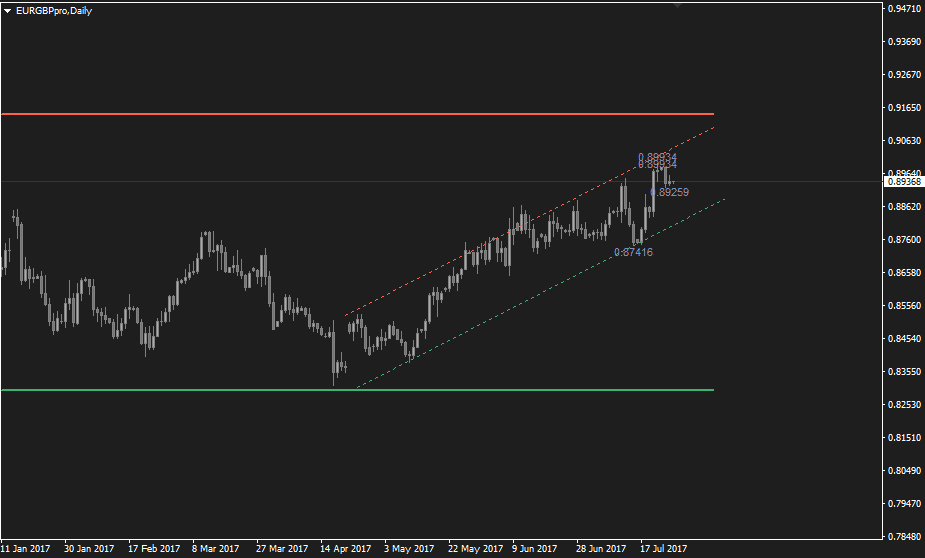Click the 0.81510 price scale value

pyautogui.click(x=904, y=438)
